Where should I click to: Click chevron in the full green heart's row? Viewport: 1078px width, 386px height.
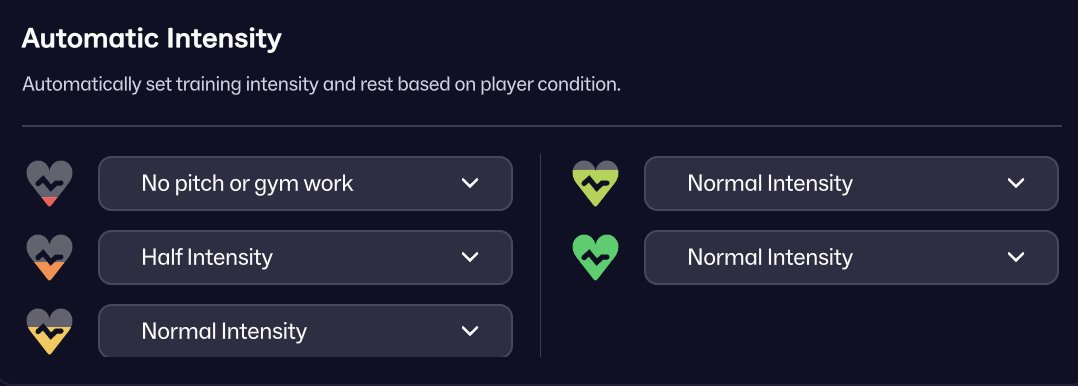click(1016, 257)
